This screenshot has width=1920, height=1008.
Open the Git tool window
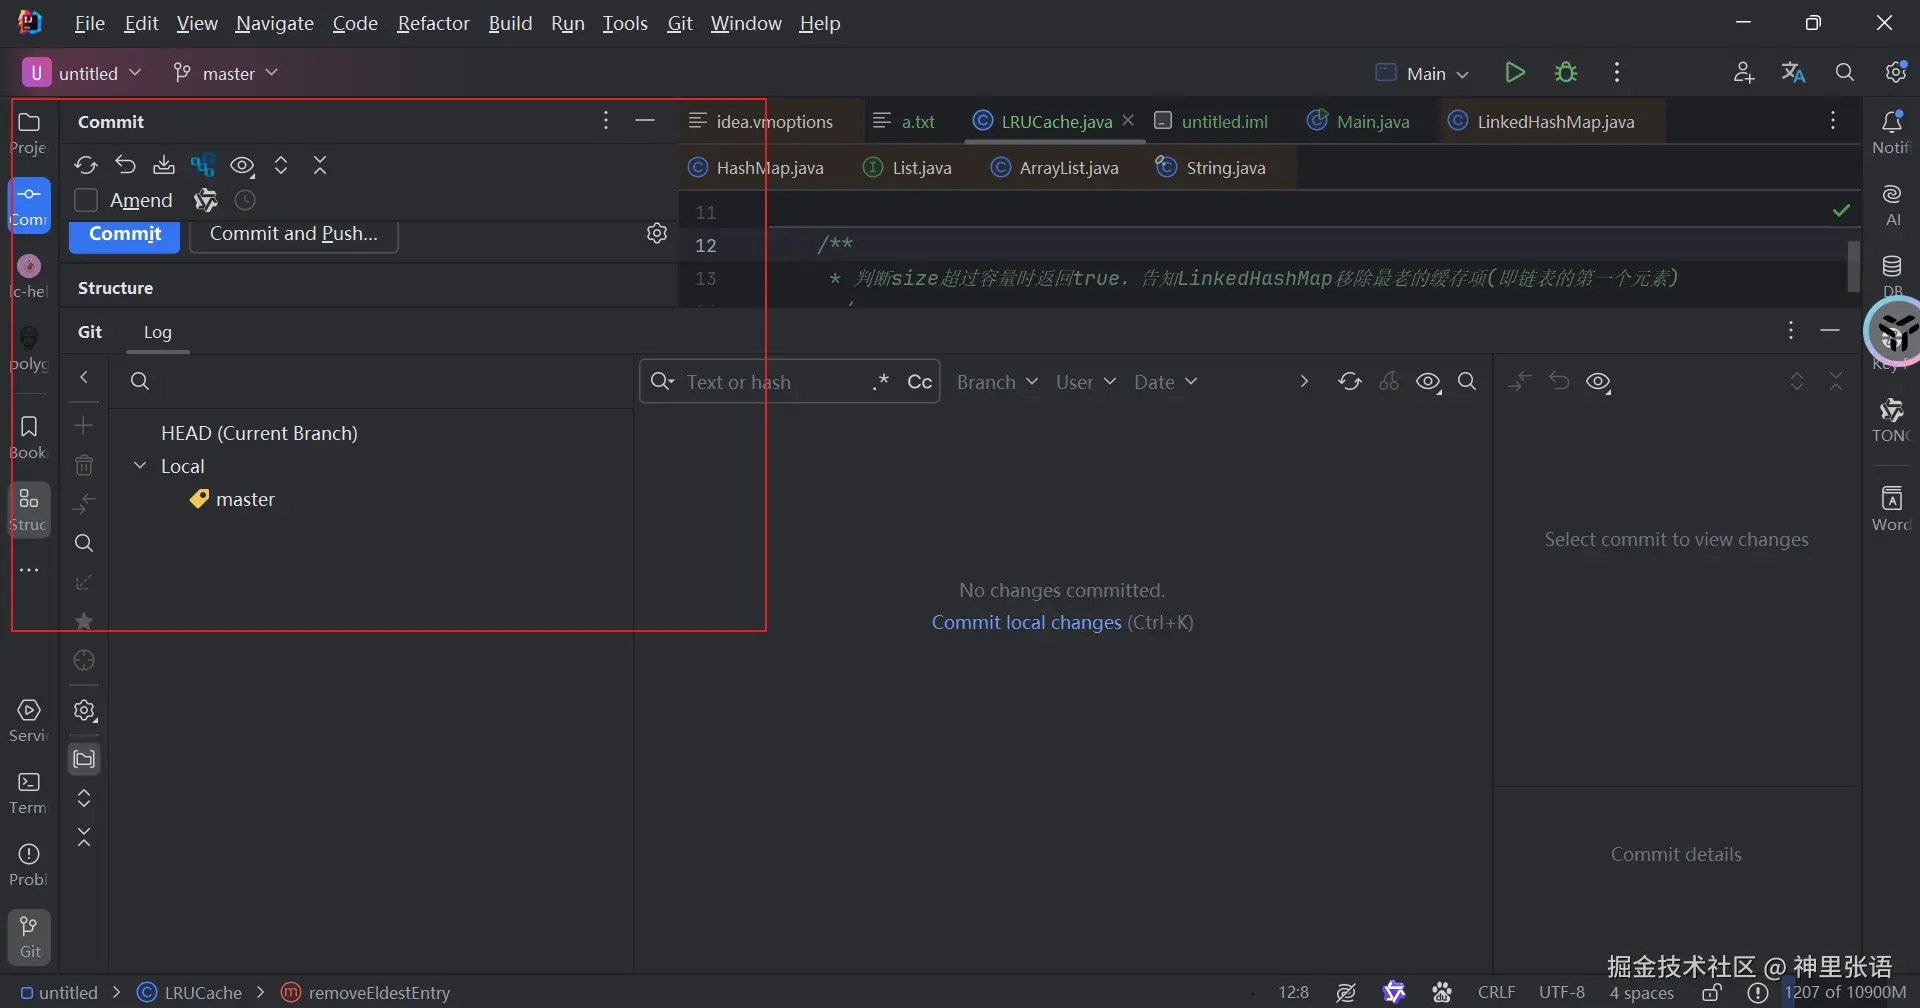click(29, 936)
